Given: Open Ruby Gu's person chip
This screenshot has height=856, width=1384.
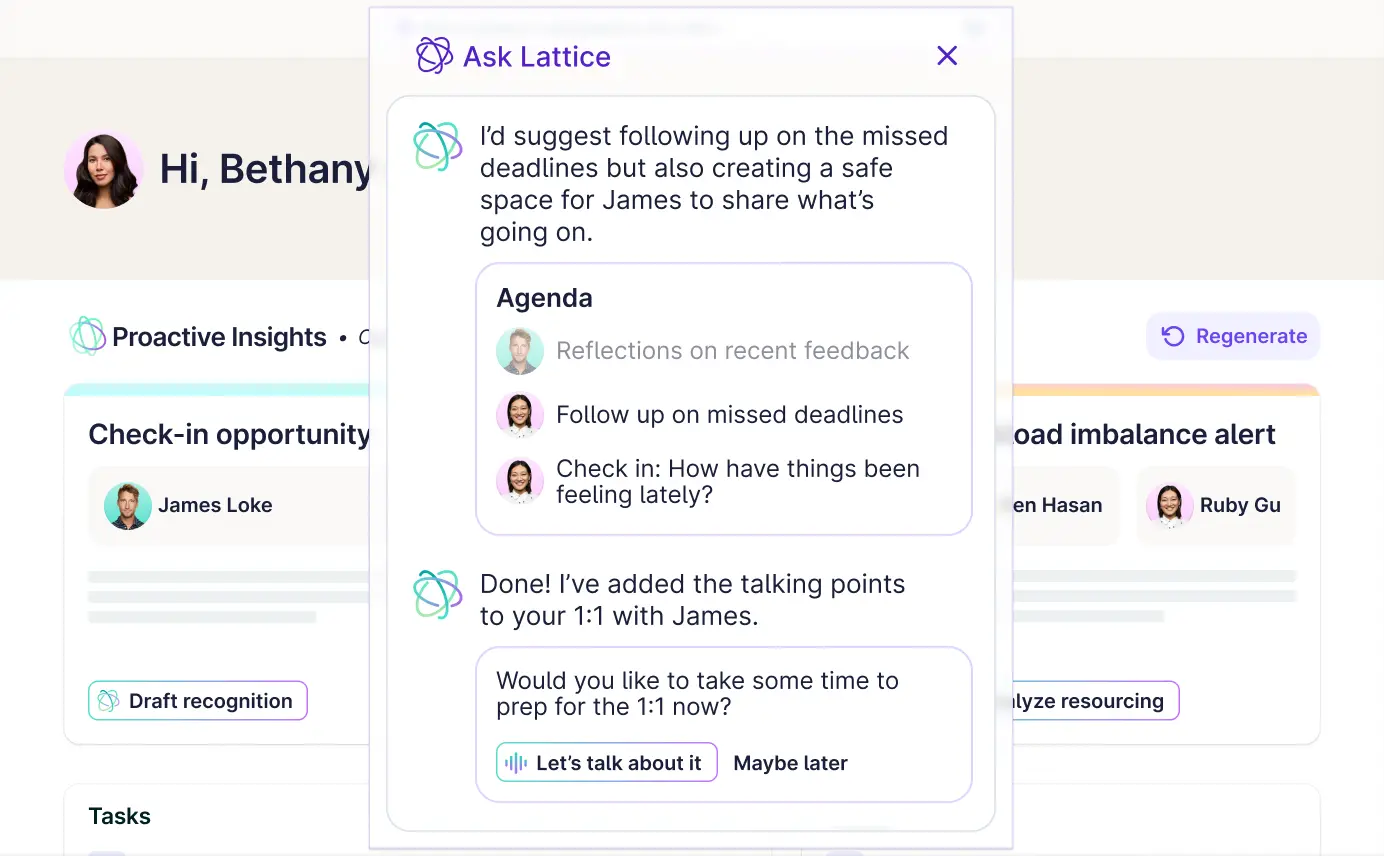Looking at the screenshot, I should tap(1215, 505).
